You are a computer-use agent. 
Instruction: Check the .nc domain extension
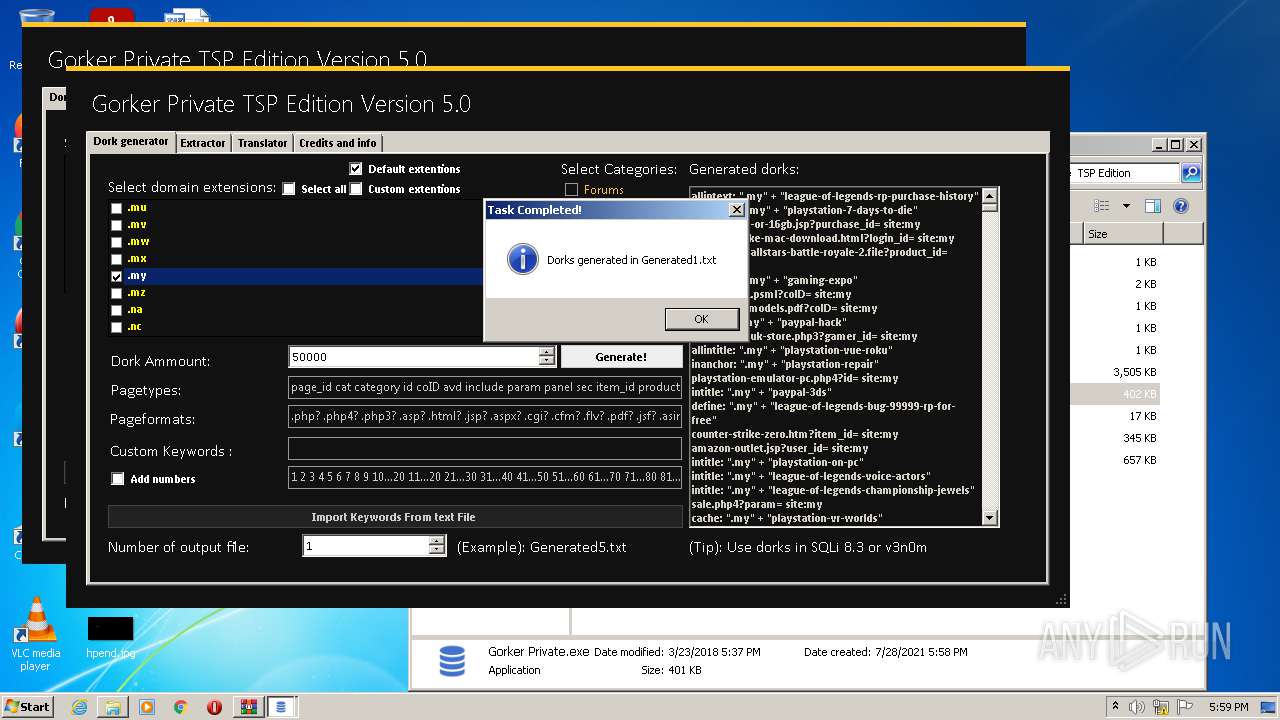[117, 327]
